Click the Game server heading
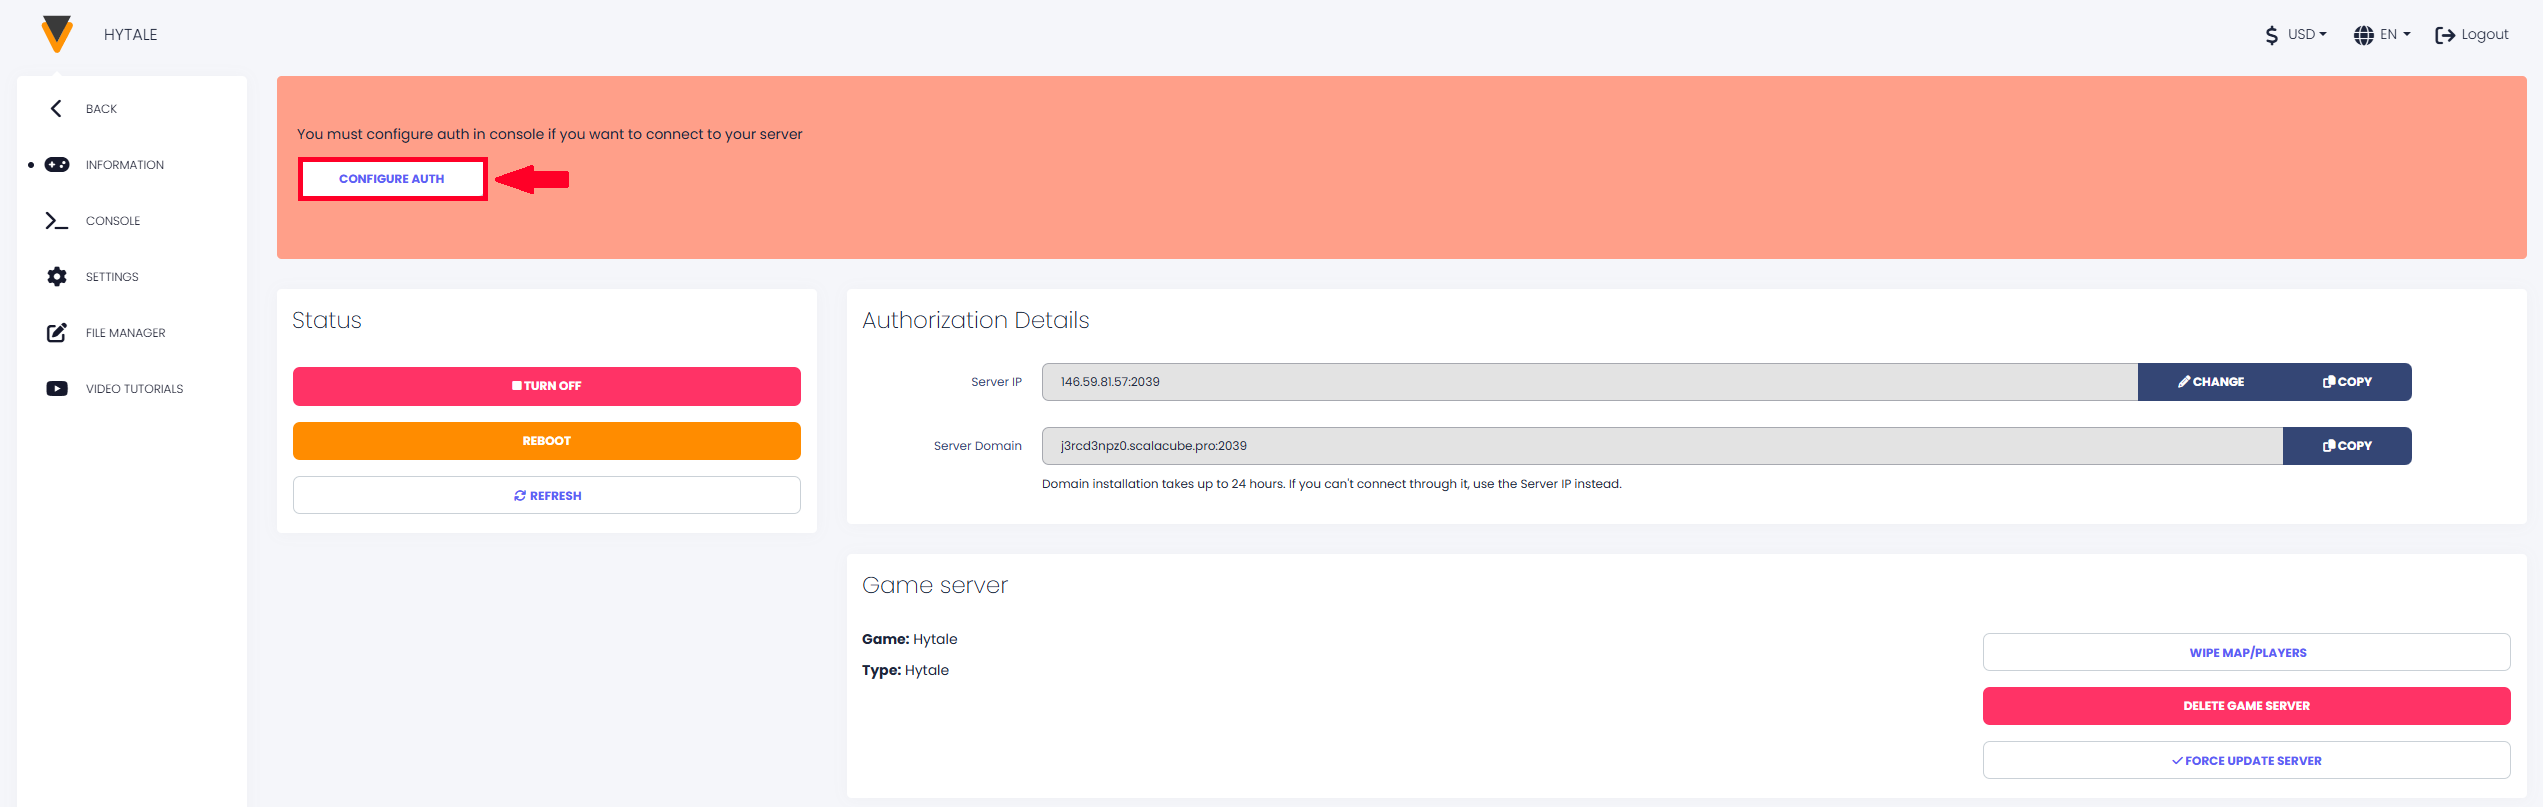 (935, 585)
